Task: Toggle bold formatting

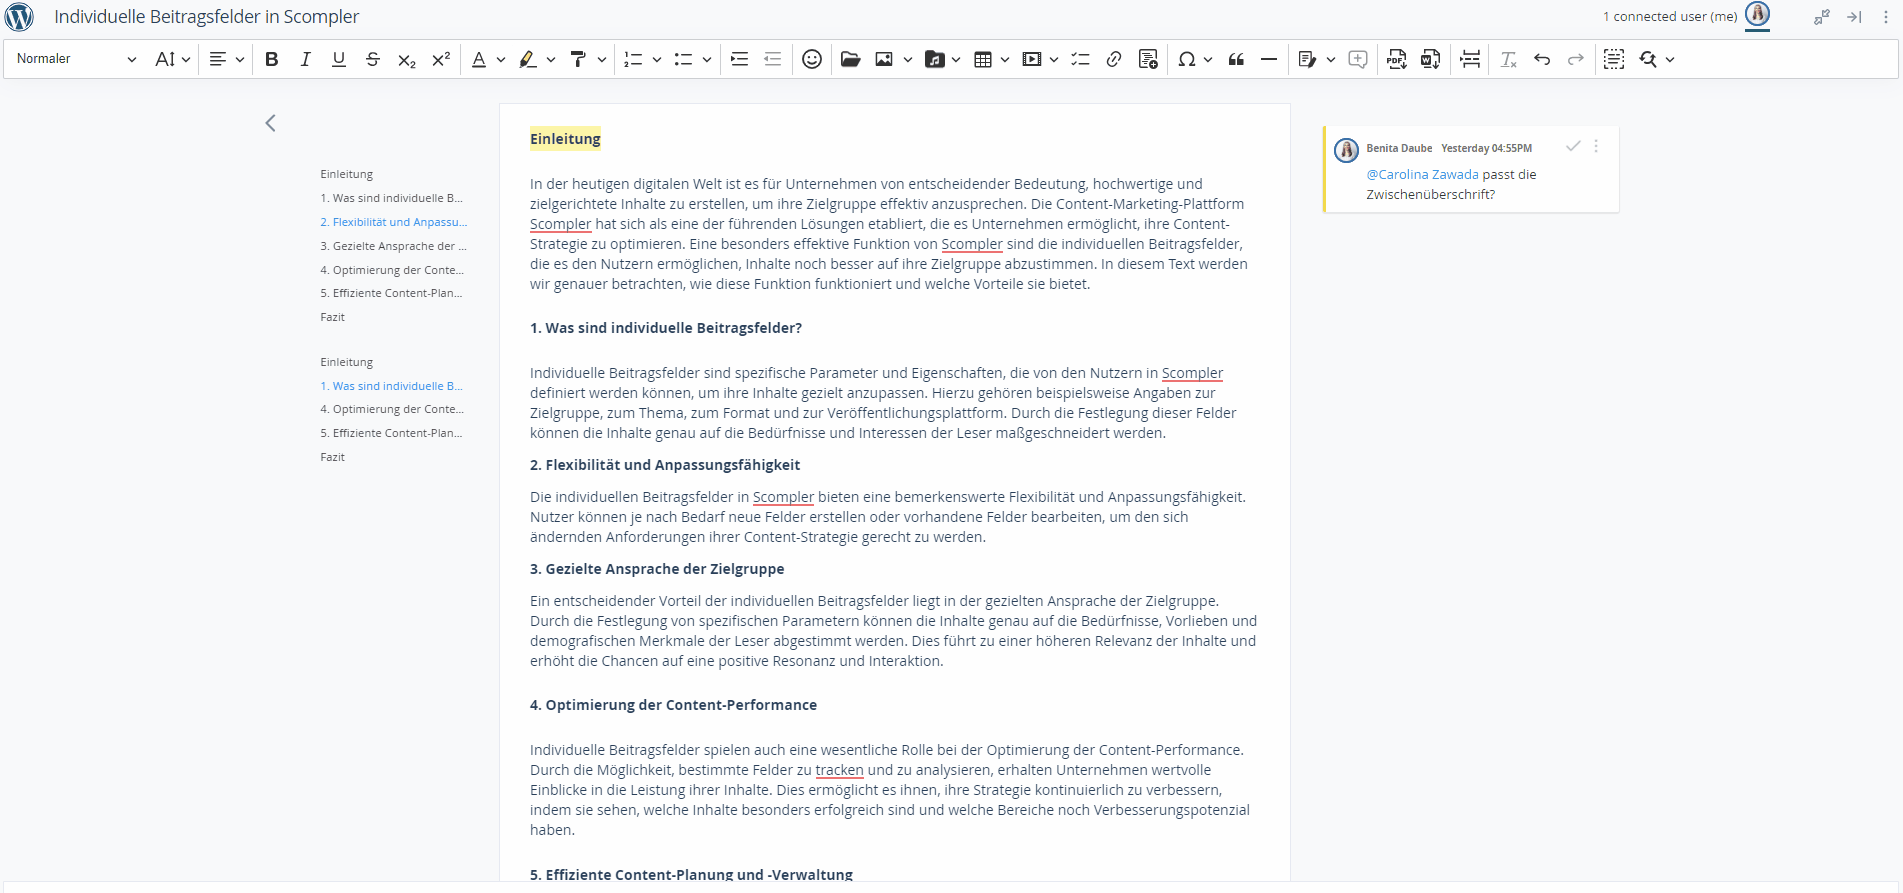Action: [x=271, y=60]
